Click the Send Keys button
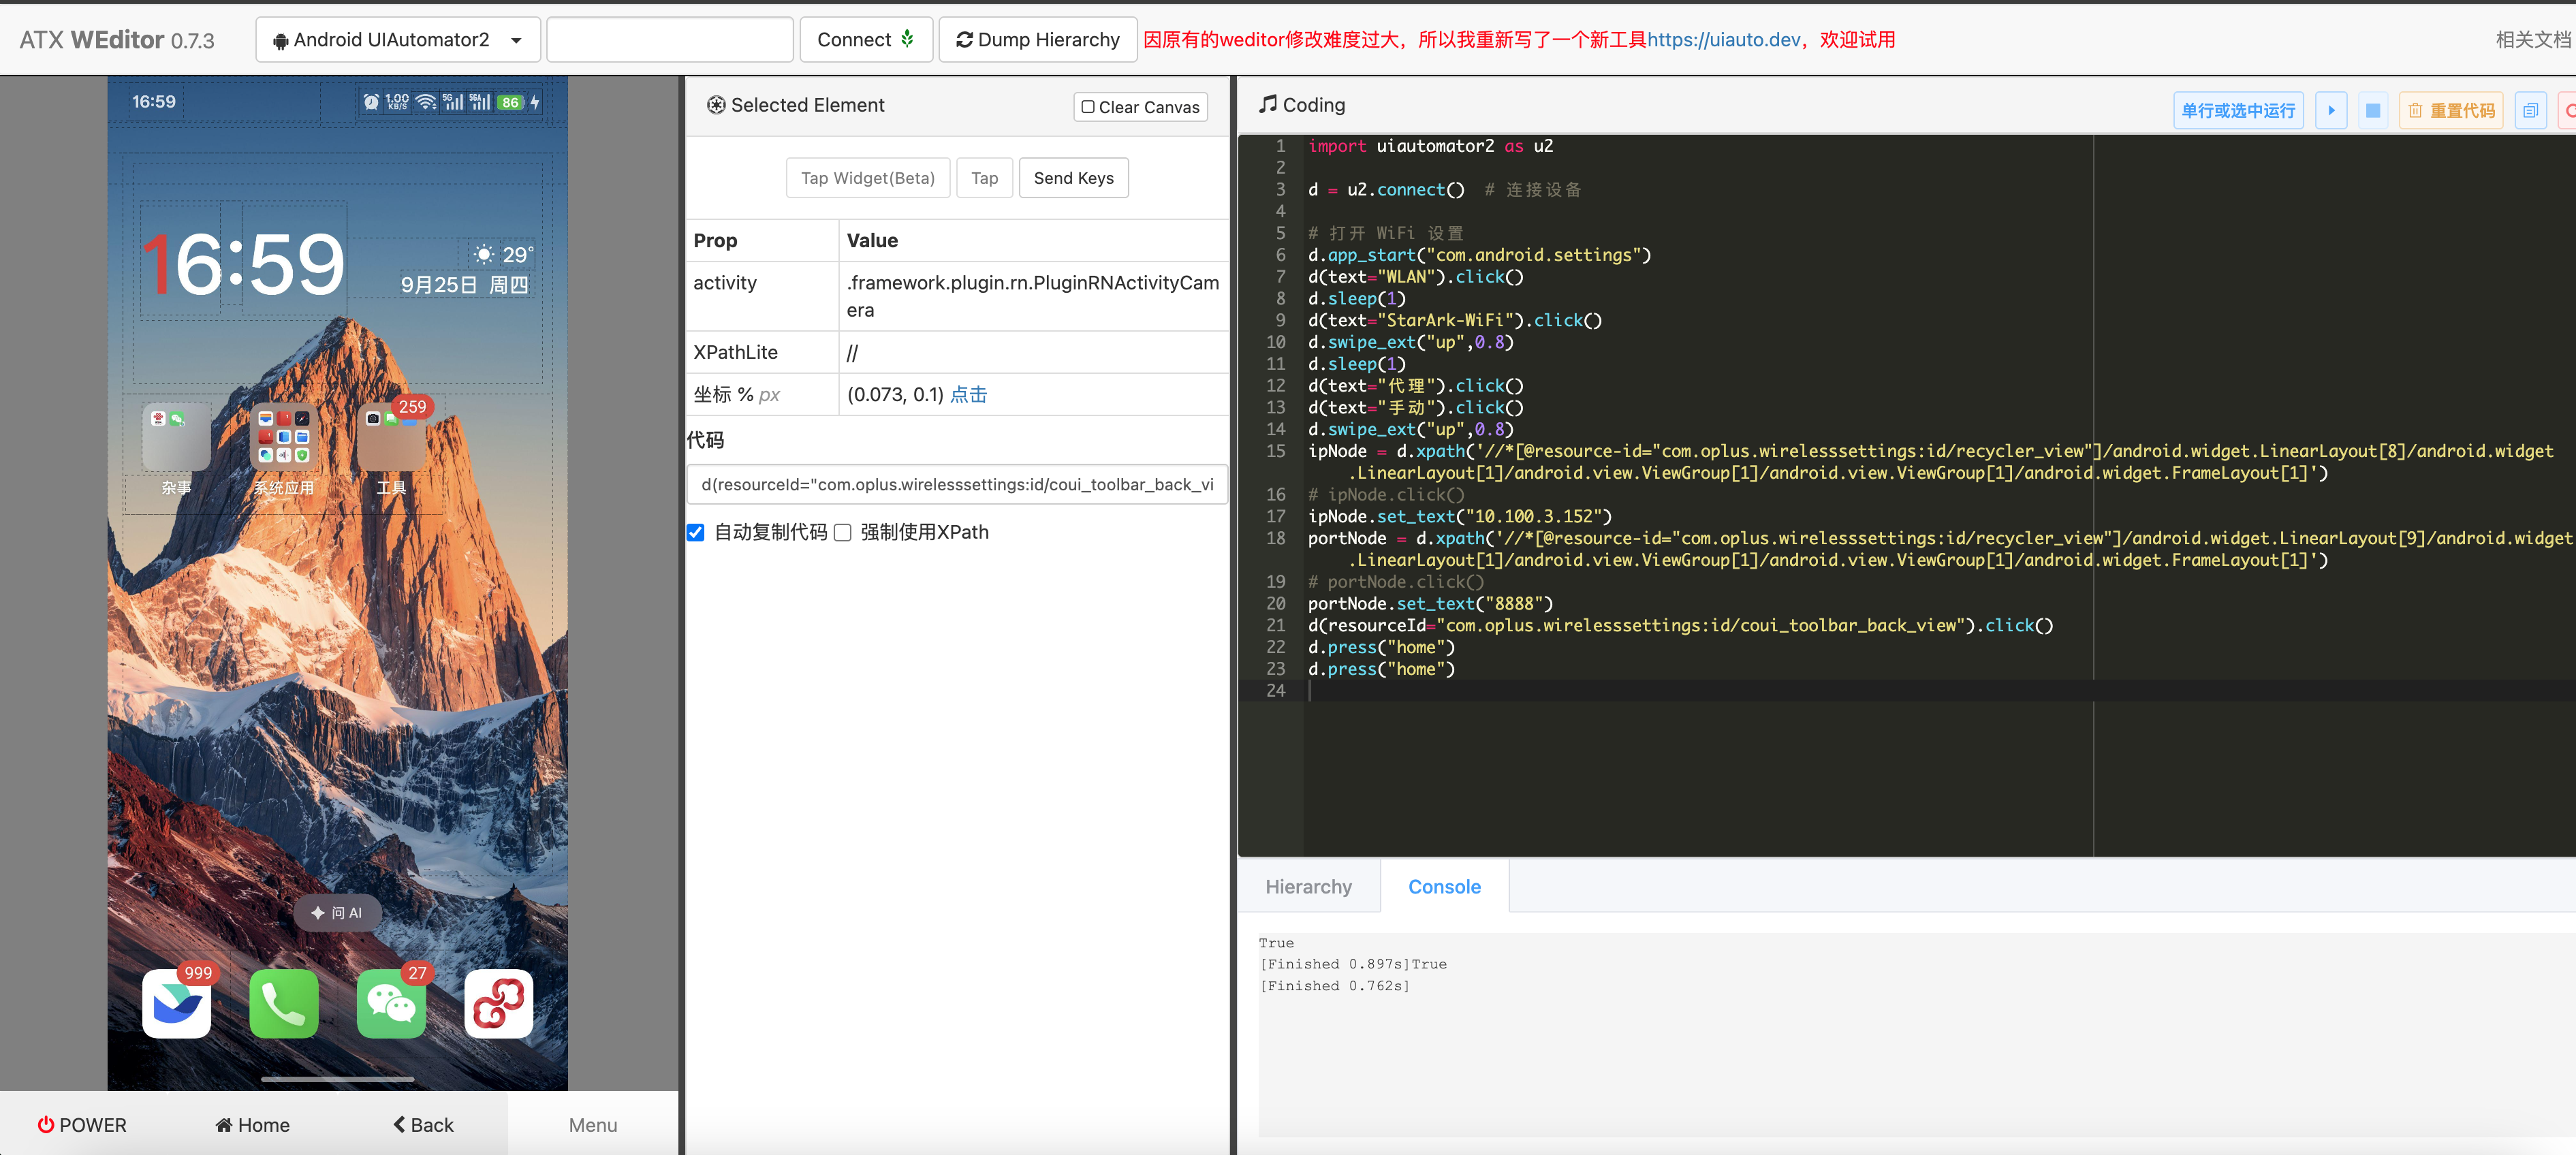This screenshot has width=2576, height=1155. [1073, 178]
